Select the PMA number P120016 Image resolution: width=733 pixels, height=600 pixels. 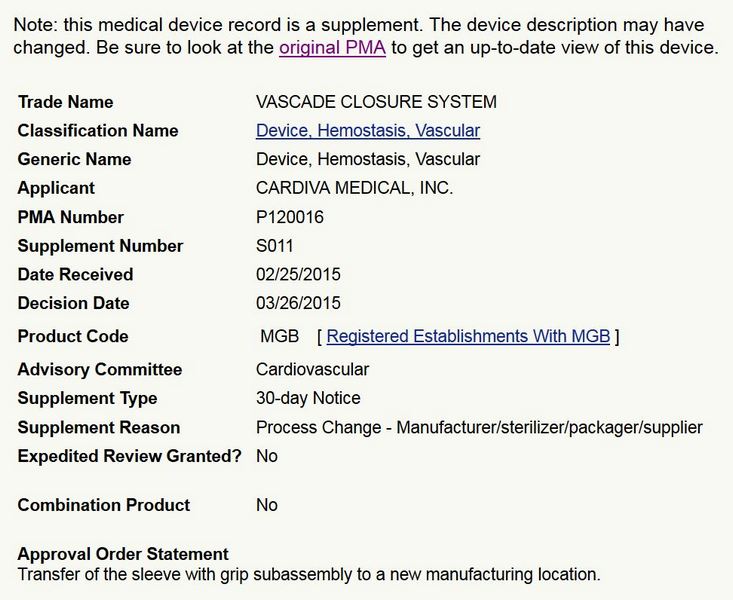(x=290, y=217)
